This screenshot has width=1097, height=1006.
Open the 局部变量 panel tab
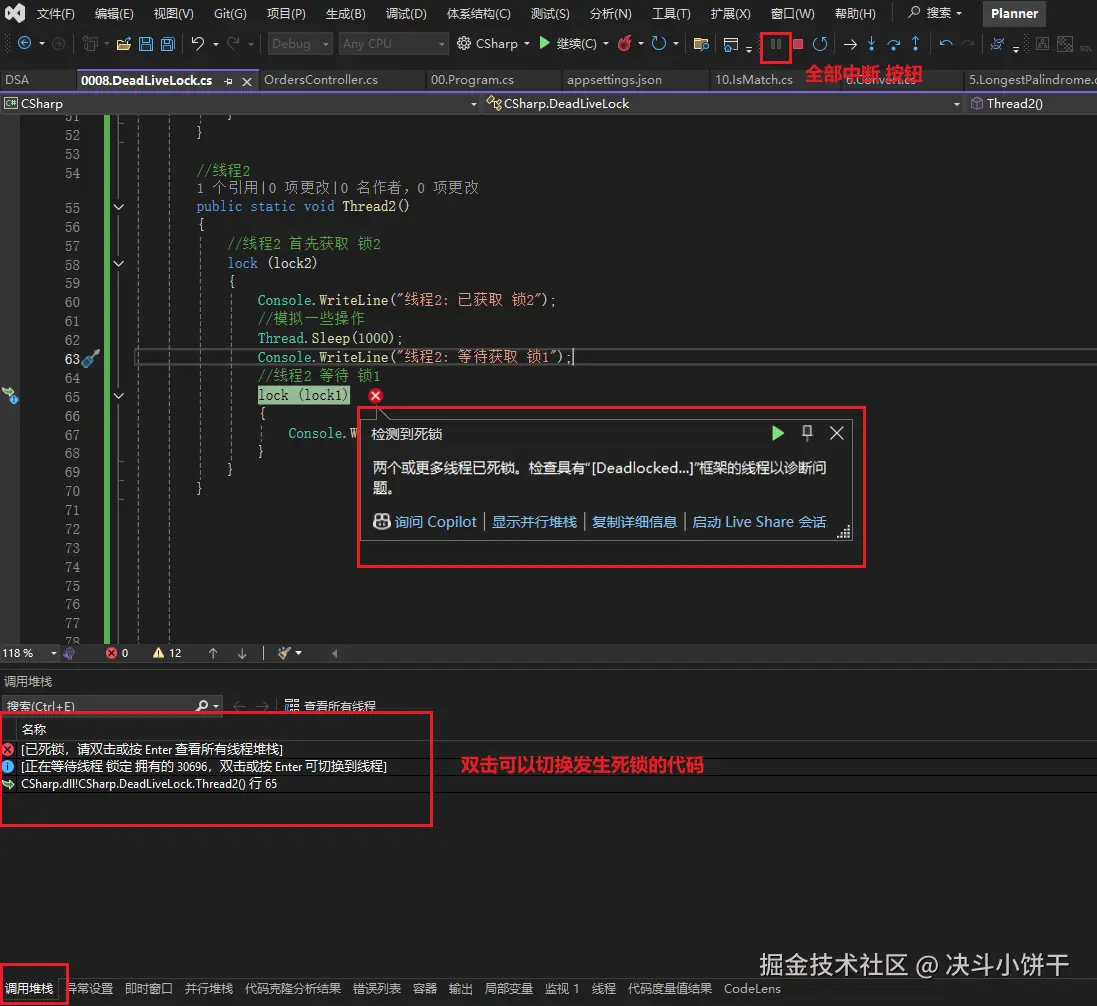pos(509,989)
